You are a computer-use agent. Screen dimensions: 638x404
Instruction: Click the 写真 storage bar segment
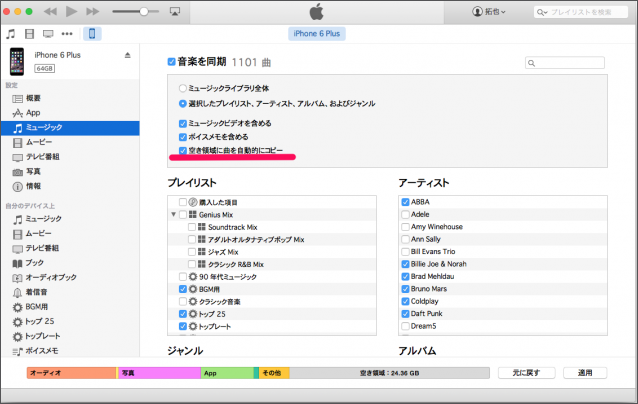pos(159,373)
